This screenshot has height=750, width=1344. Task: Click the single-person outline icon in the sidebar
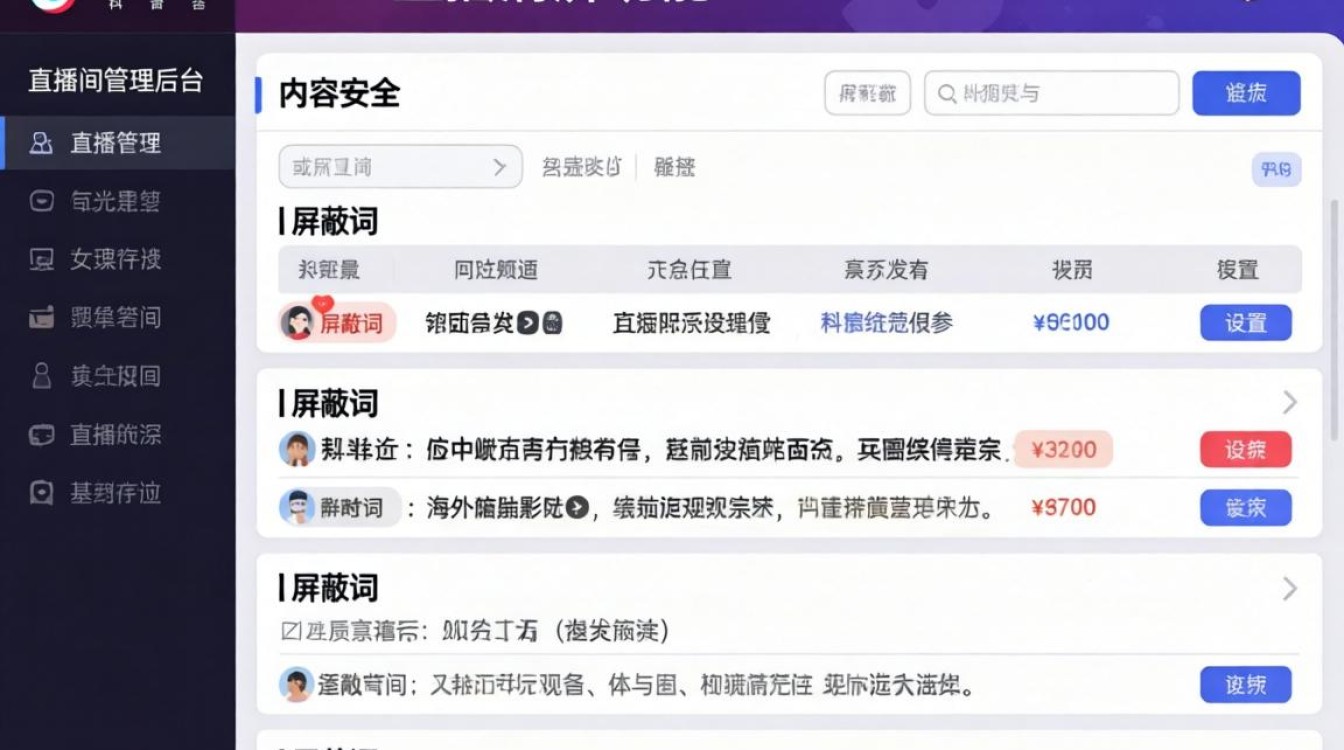coord(40,376)
